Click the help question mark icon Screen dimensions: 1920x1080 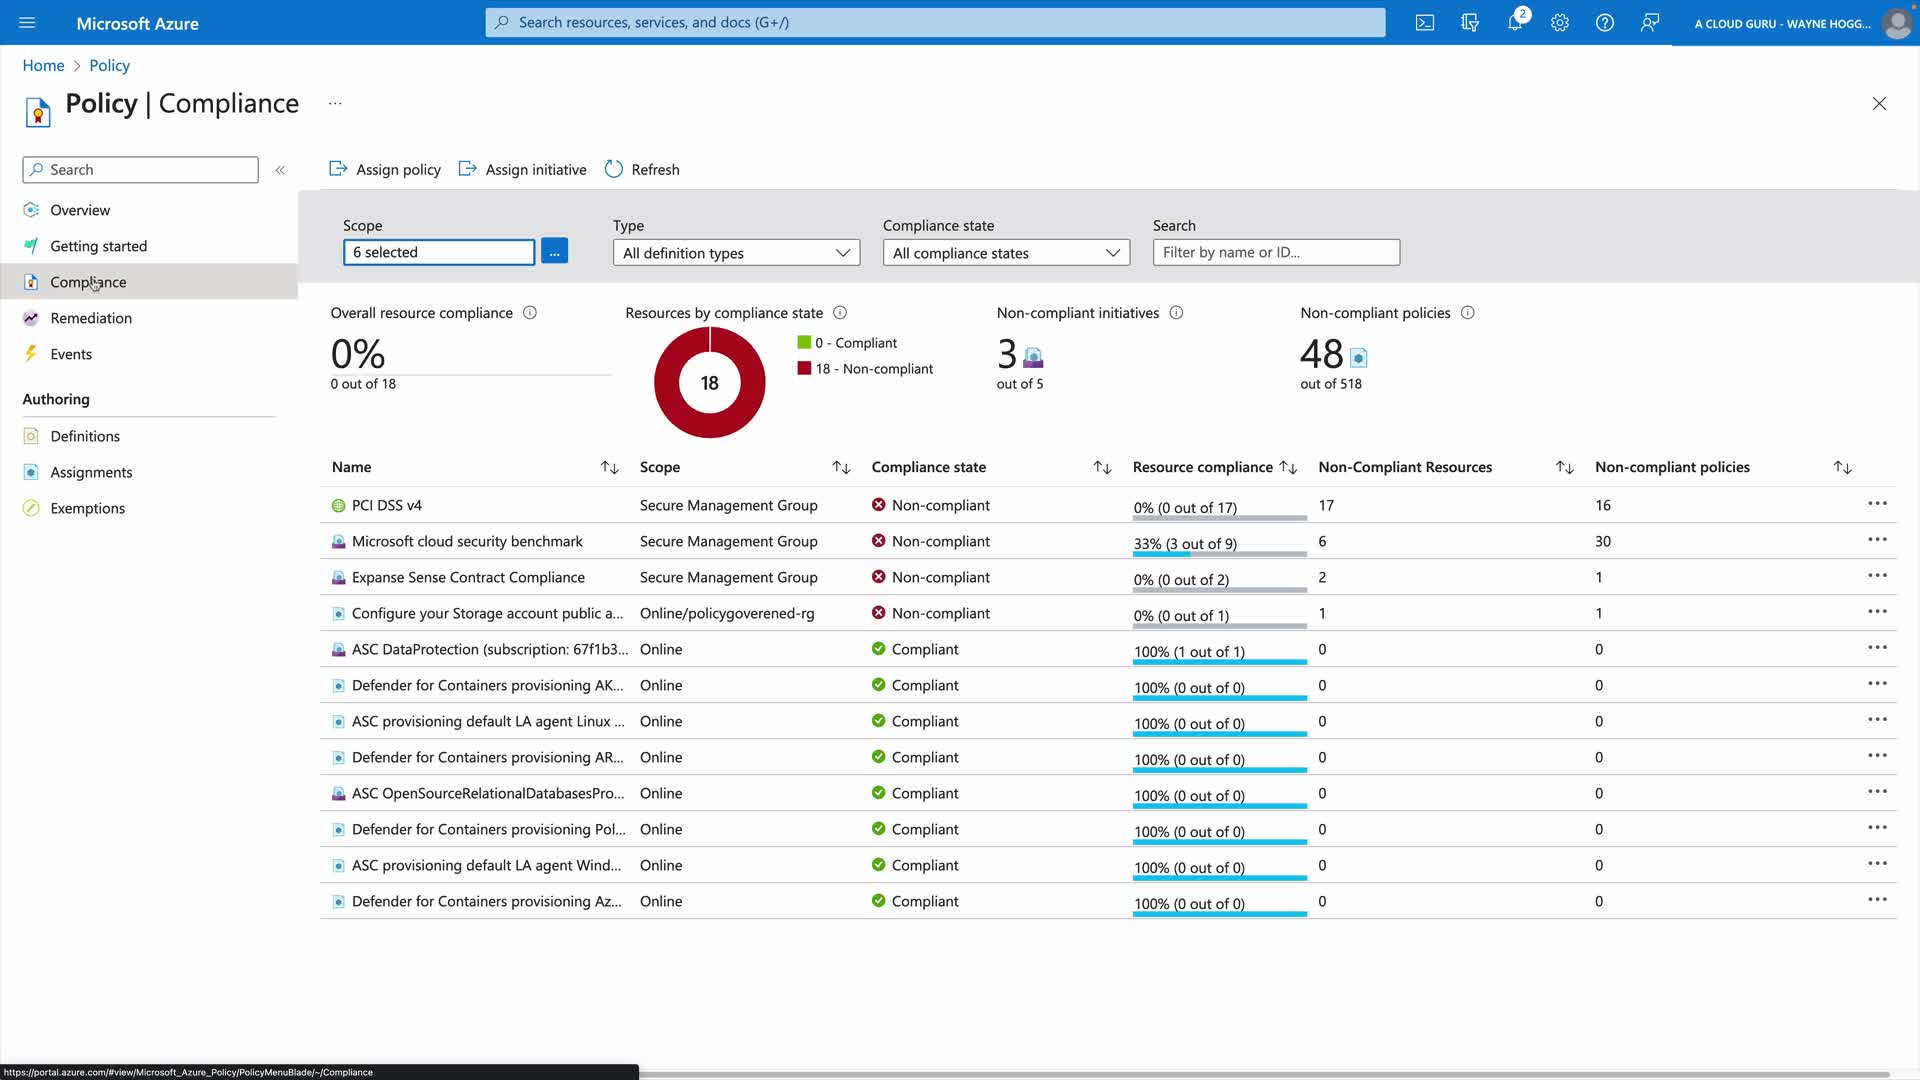point(1605,23)
